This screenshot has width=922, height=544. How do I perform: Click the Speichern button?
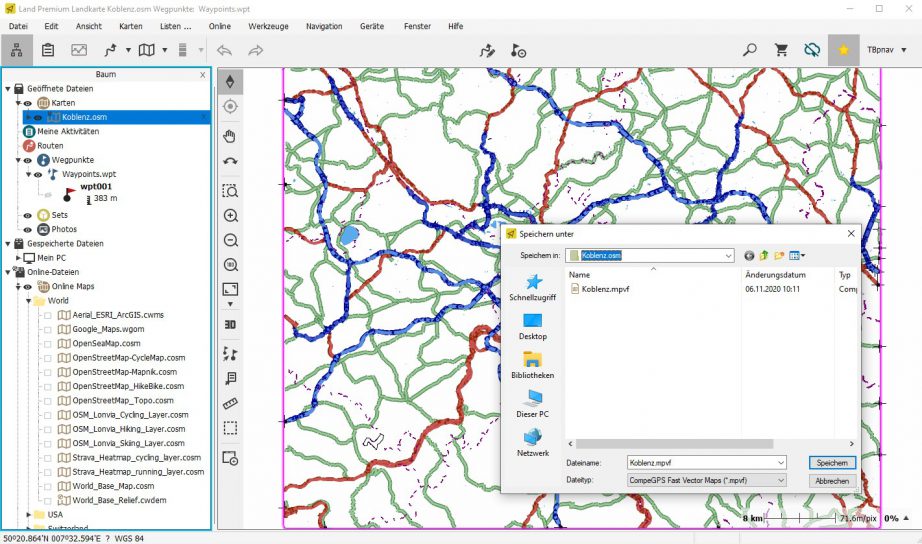[832, 463]
